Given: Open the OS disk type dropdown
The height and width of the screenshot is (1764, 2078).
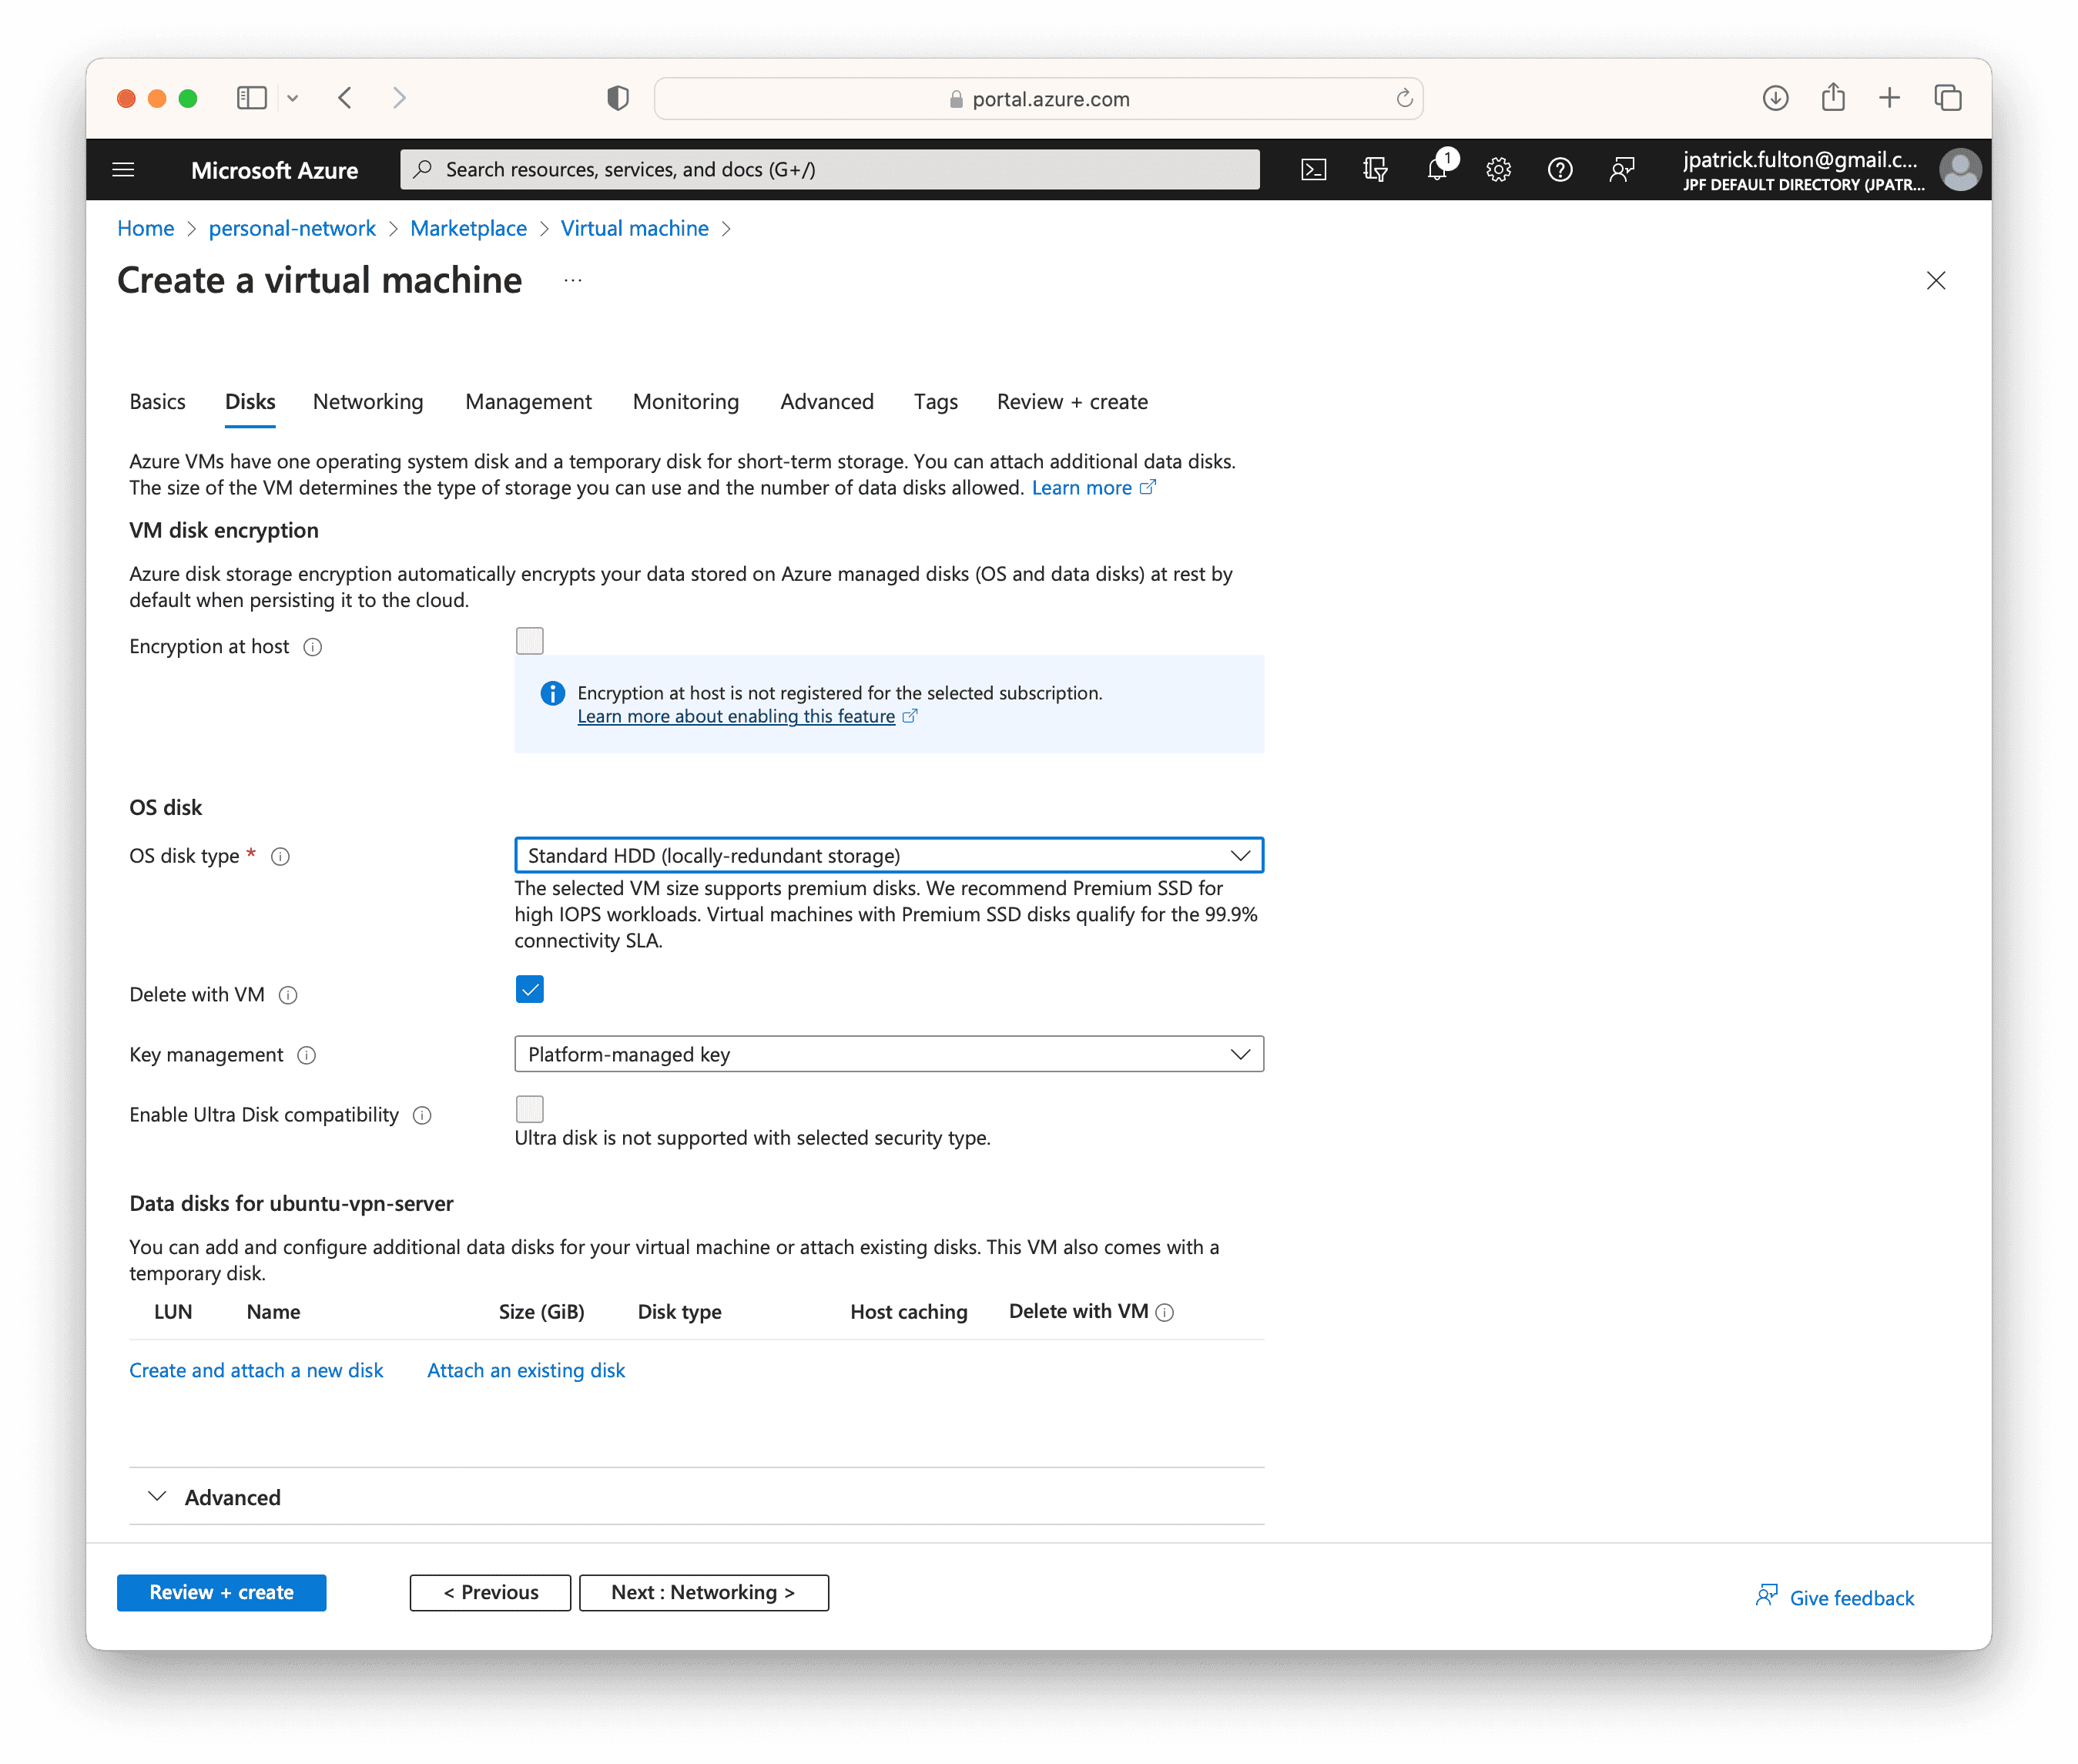Looking at the screenshot, I should click(x=888, y=856).
